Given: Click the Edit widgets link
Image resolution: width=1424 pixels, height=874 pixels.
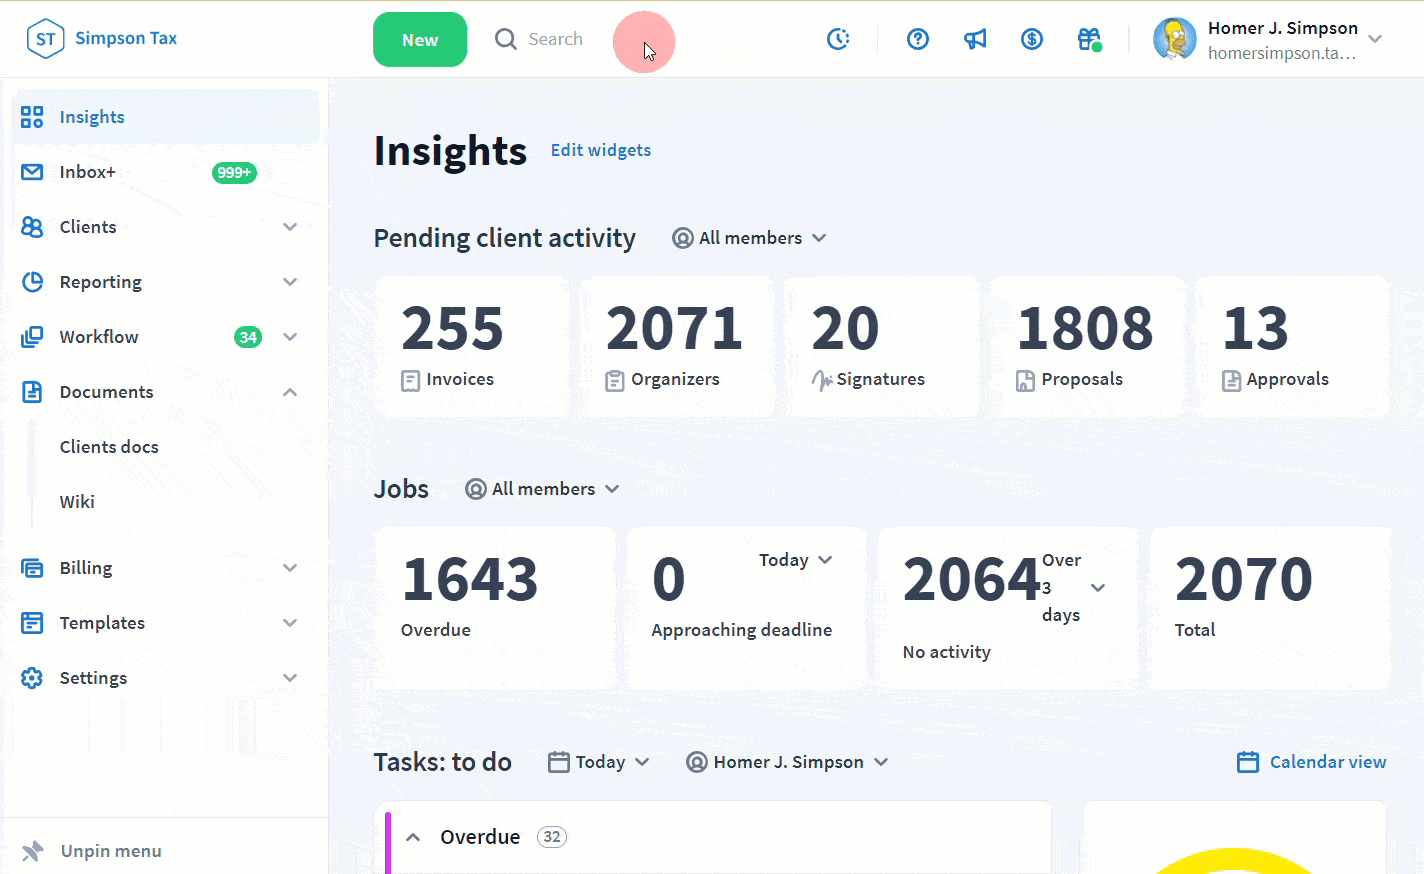Looking at the screenshot, I should point(600,150).
